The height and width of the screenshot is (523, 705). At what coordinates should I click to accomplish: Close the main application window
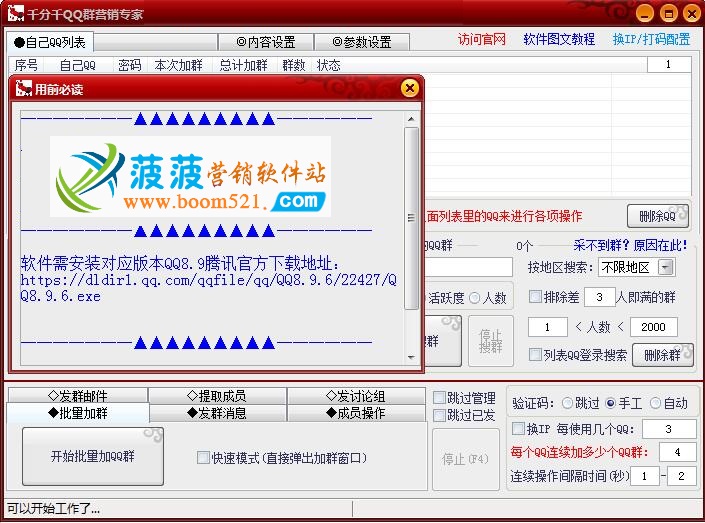[692, 13]
